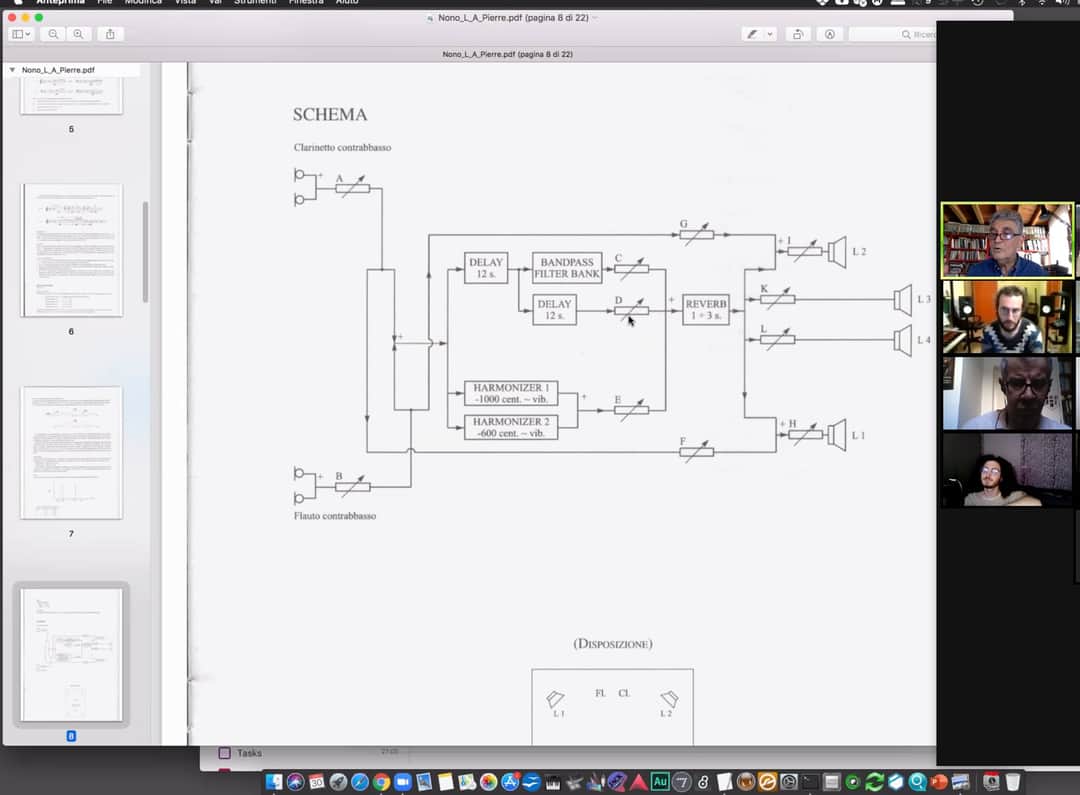Viewport: 1080px width, 795px height.
Task: Click the SCHEMA heading on the page
Action: pos(330,114)
